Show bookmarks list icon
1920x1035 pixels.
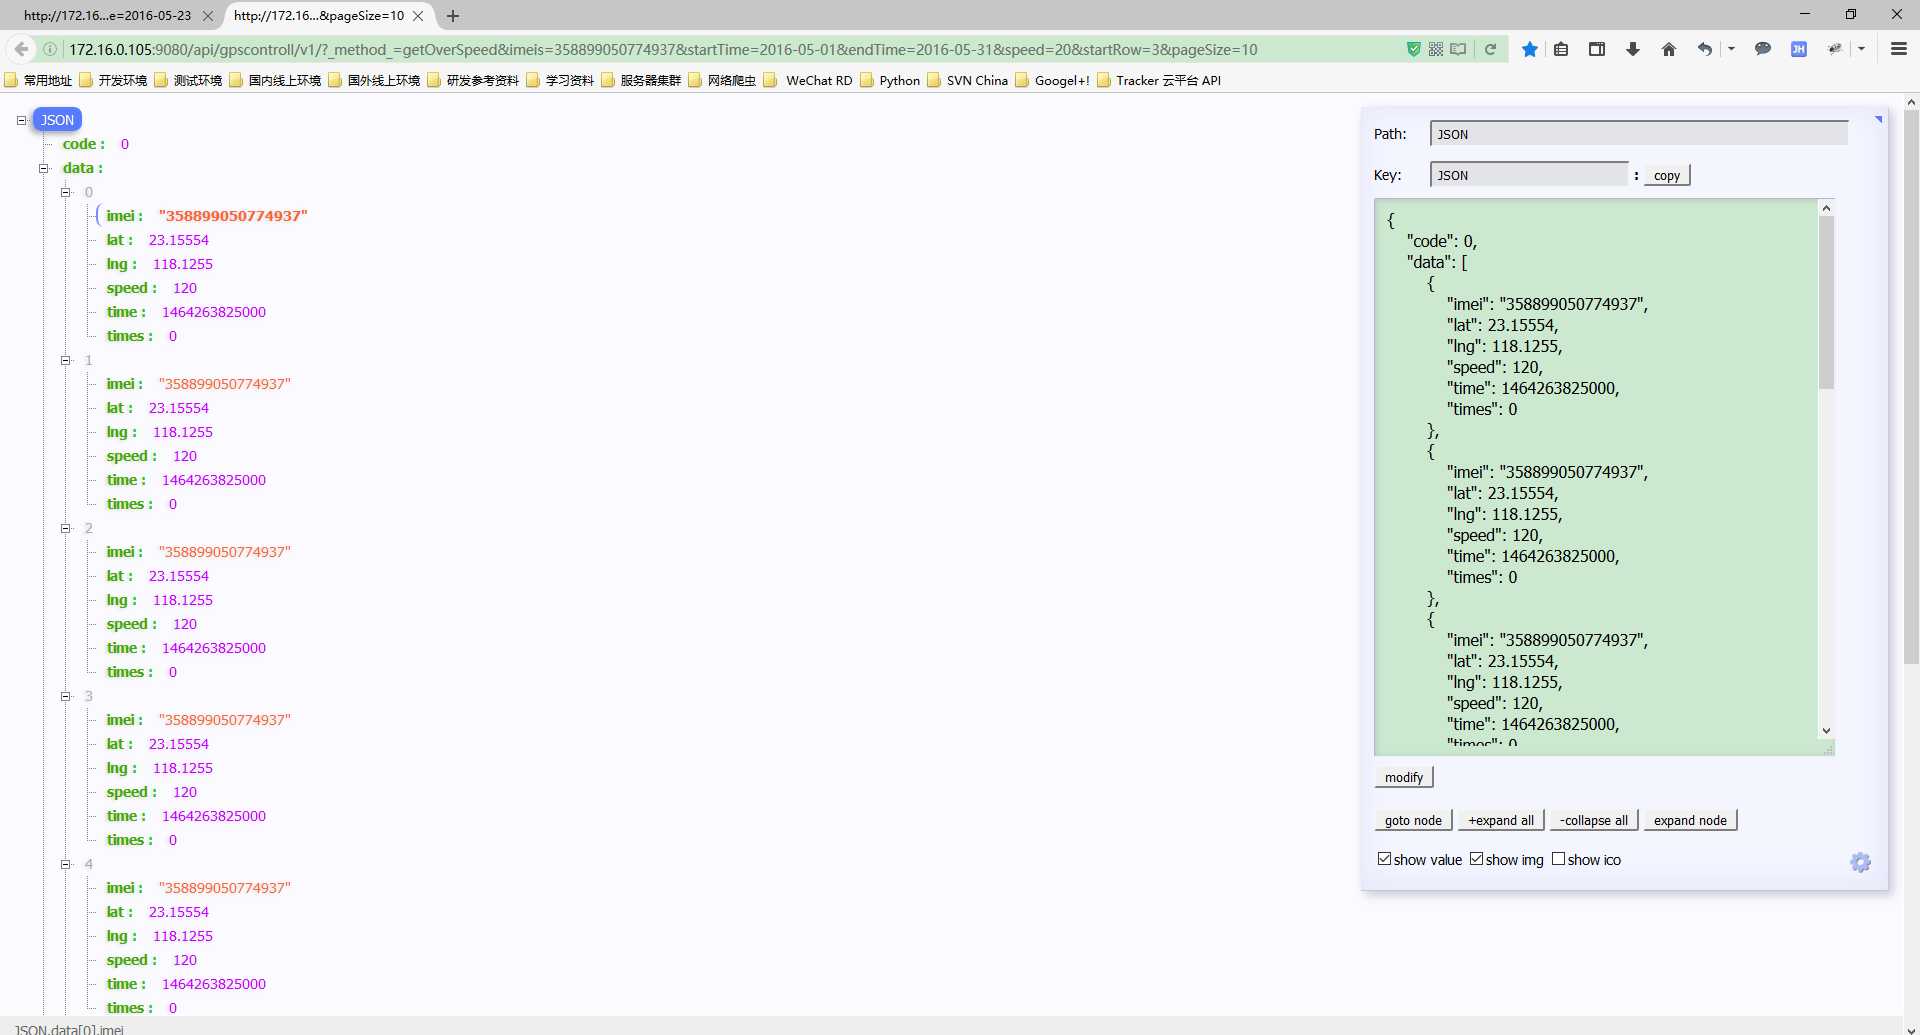tap(1561, 49)
